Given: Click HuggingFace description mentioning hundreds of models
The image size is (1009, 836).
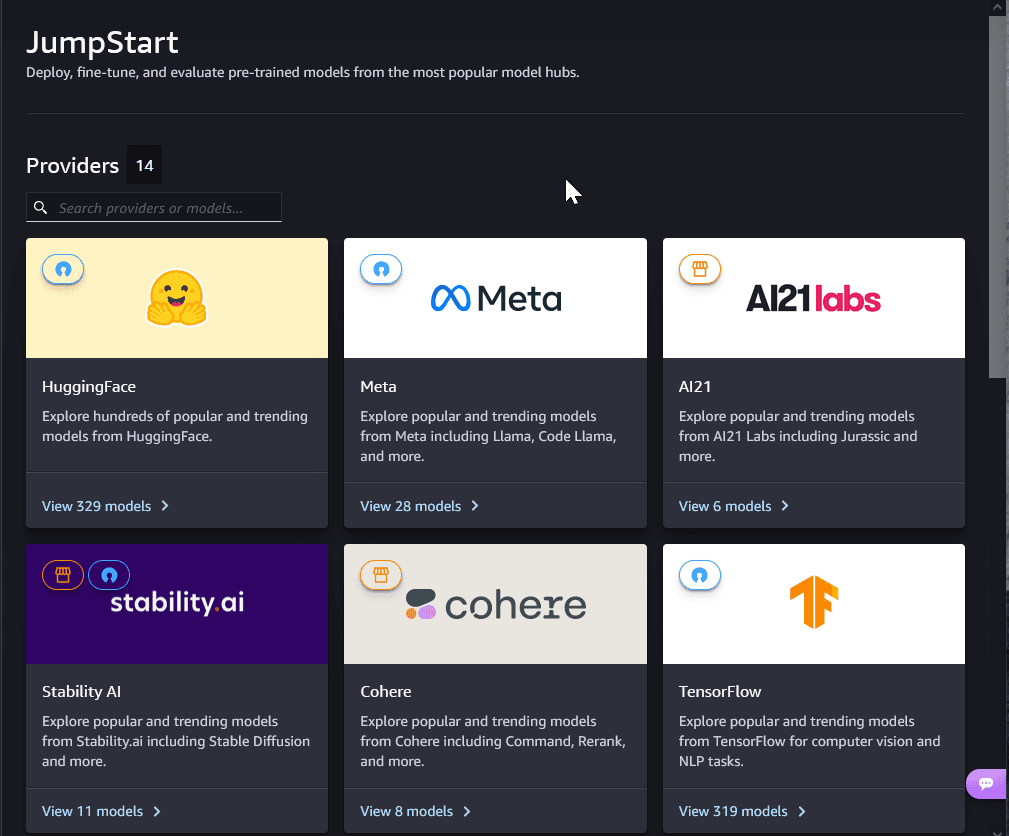Looking at the screenshot, I should click(174, 426).
